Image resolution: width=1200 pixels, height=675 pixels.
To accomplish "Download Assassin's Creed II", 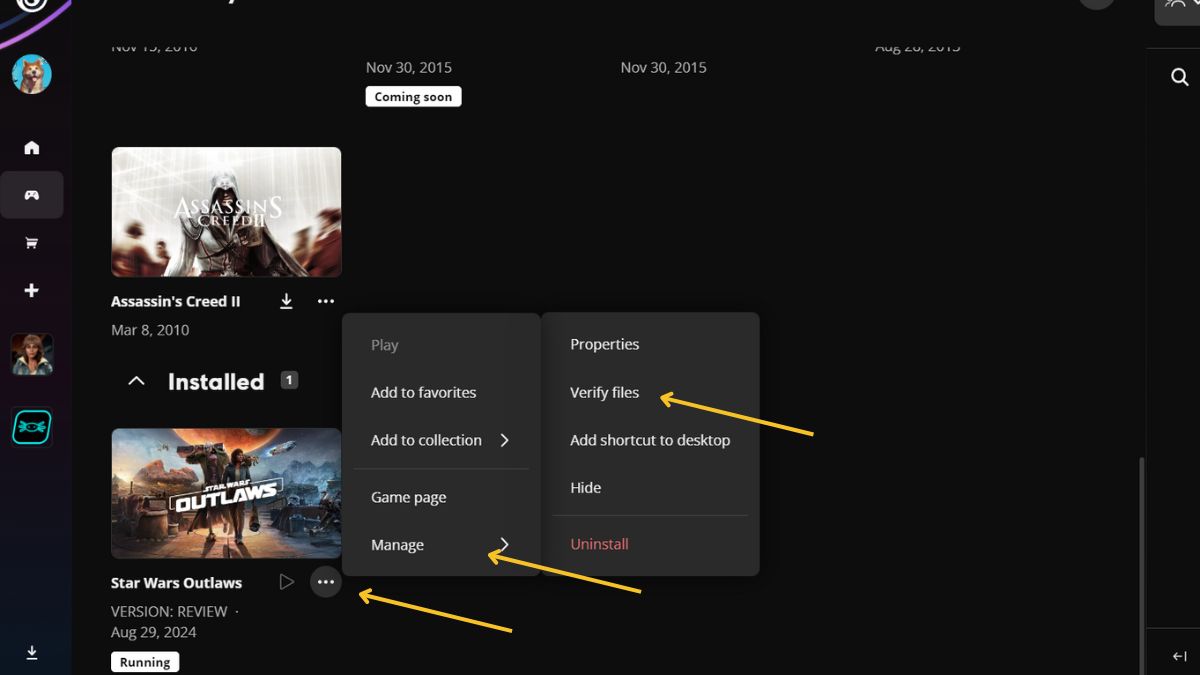I will click(x=286, y=301).
